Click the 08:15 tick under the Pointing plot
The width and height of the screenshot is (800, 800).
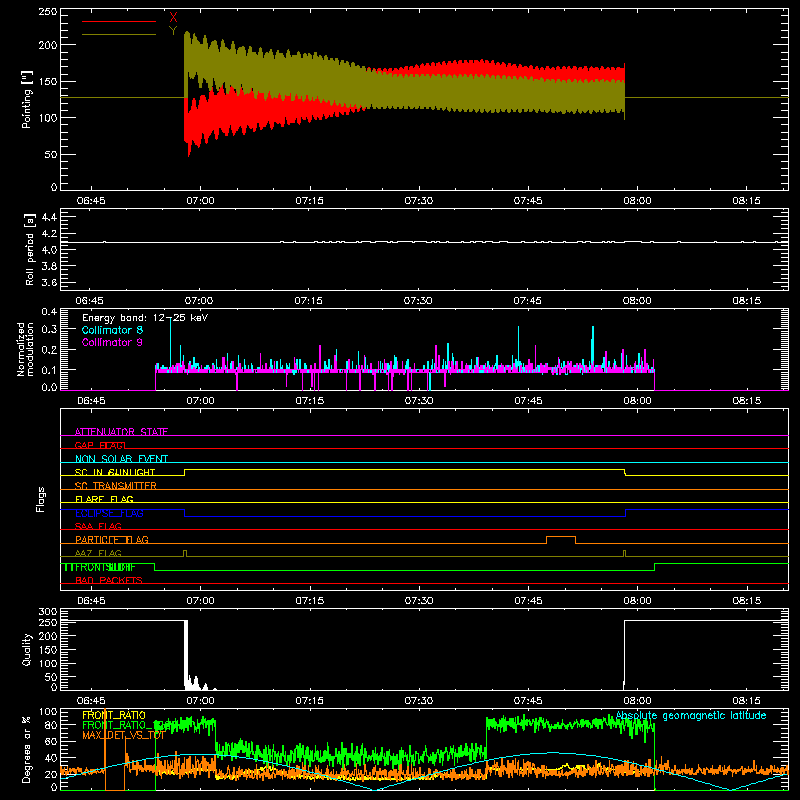pos(746,201)
